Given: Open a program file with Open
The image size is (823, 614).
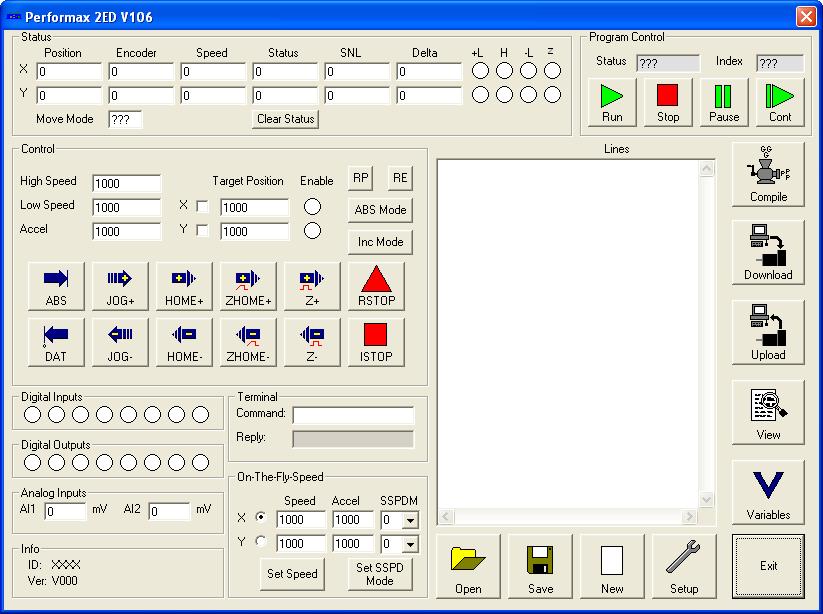Looking at the screenshot, I should [x=468, y=567].
